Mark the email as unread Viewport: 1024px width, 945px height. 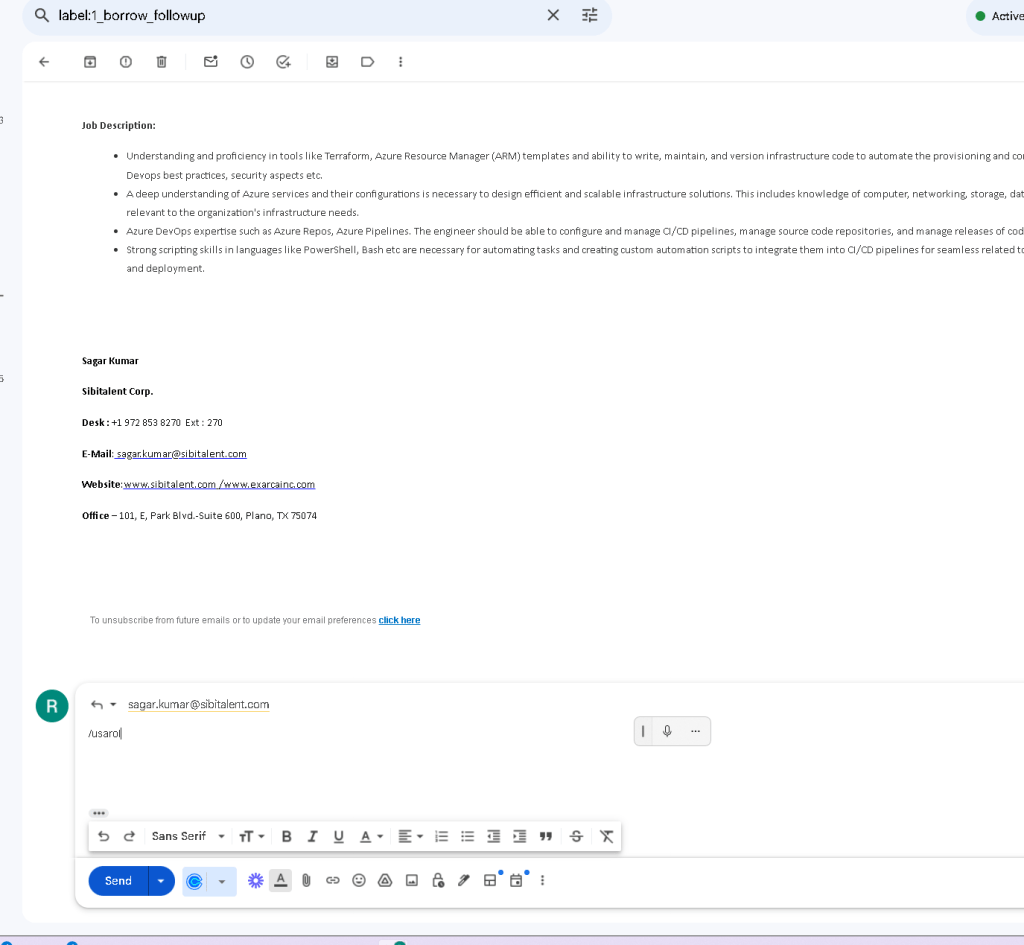210,62
